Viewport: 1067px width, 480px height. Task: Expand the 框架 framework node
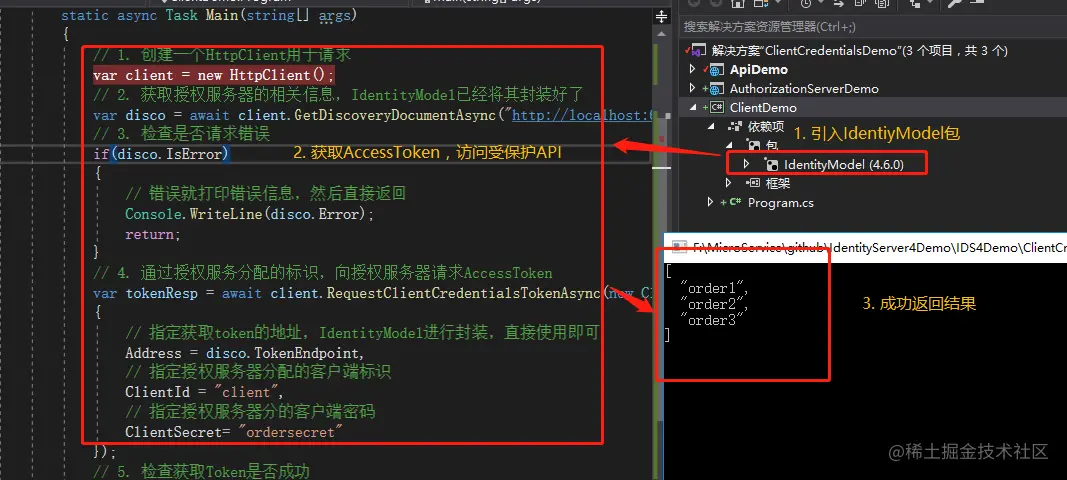[729, 183]
